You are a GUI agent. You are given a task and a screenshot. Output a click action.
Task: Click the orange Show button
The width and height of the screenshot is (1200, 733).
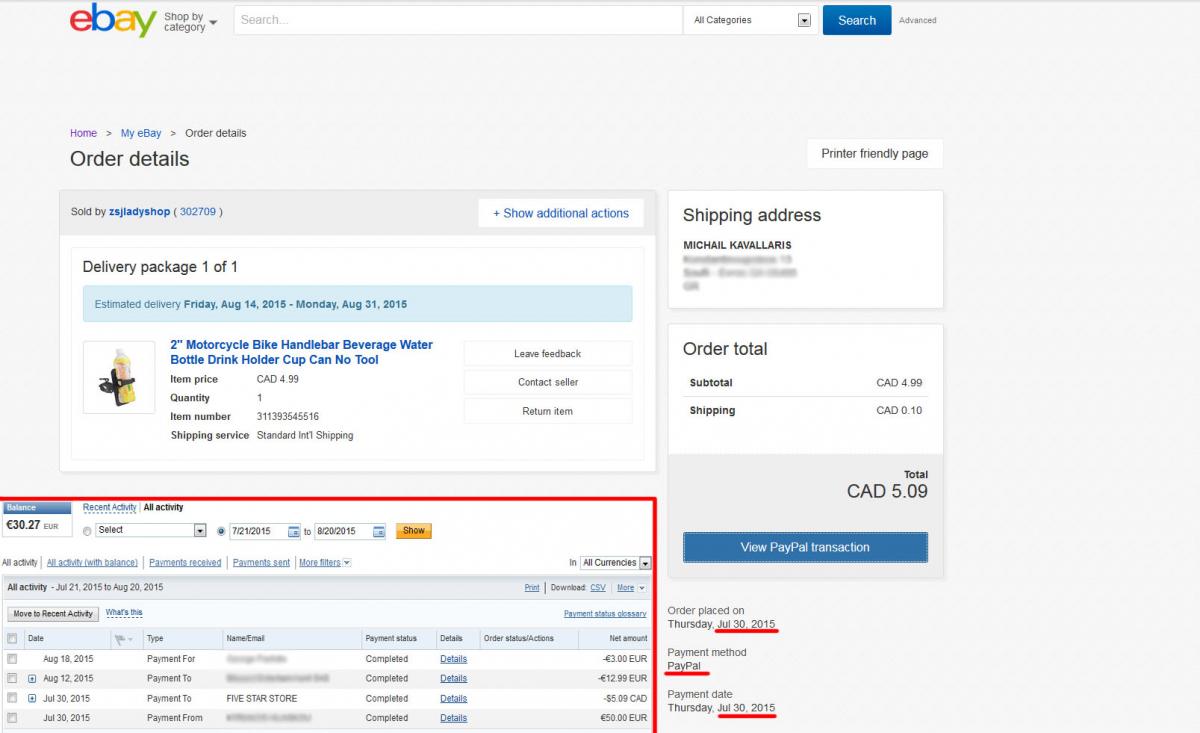[x=414, y=531]
